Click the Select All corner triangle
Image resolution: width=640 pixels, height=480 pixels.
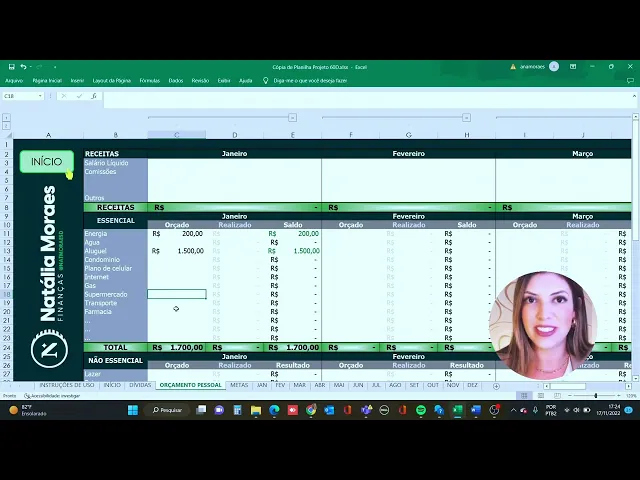[x=7, y=135]
